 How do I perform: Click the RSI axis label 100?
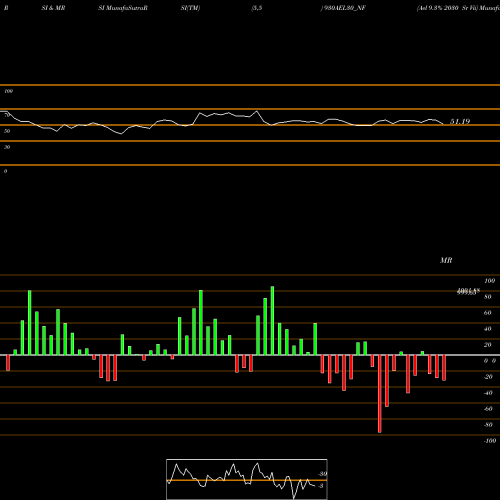[9, 91]
